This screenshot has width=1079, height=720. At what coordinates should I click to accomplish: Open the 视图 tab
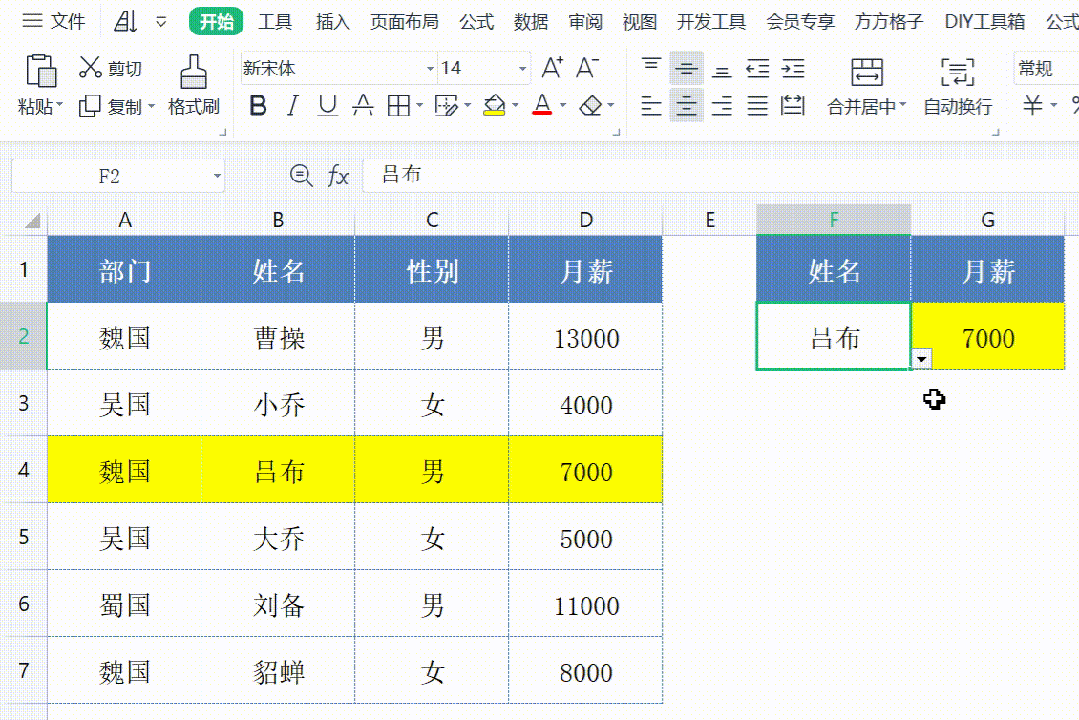[x=639, y=22]
